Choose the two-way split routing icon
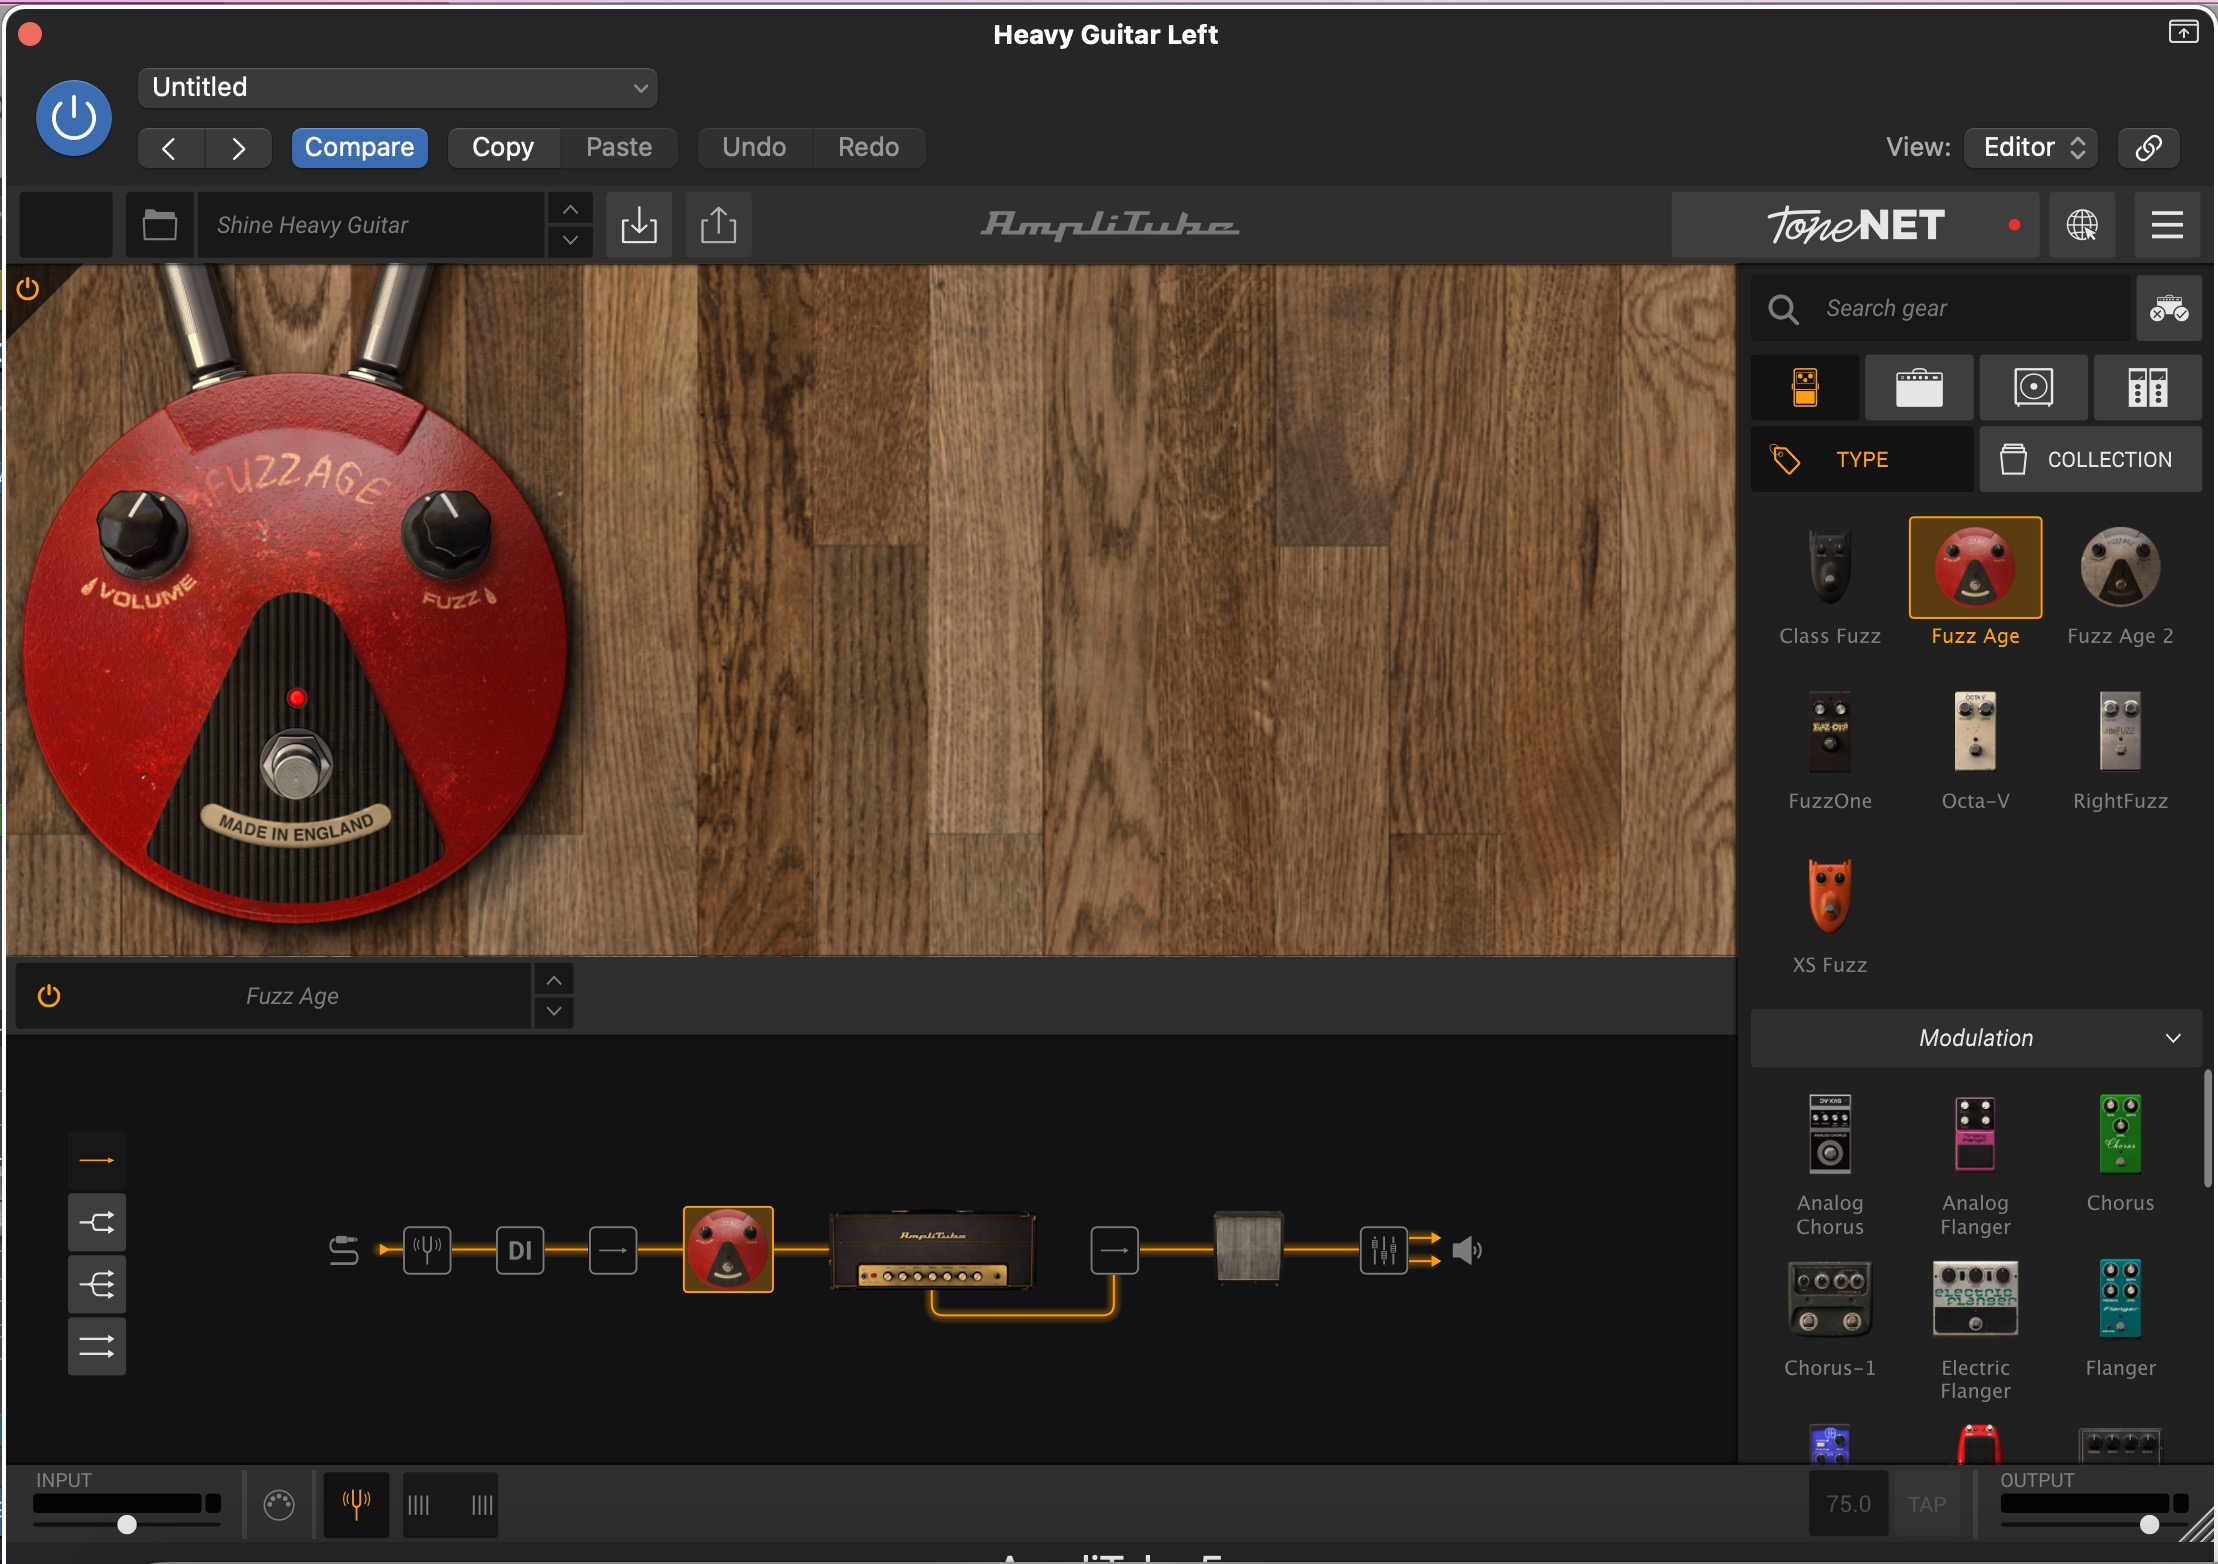2218x1564 pixels. tap(97, 1222)
